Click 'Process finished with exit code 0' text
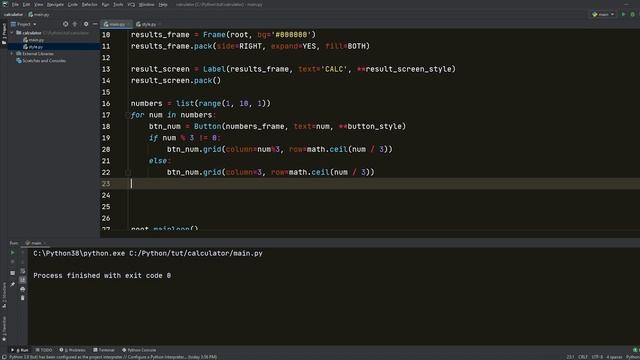640x360 pixels. tap(102, 276)
